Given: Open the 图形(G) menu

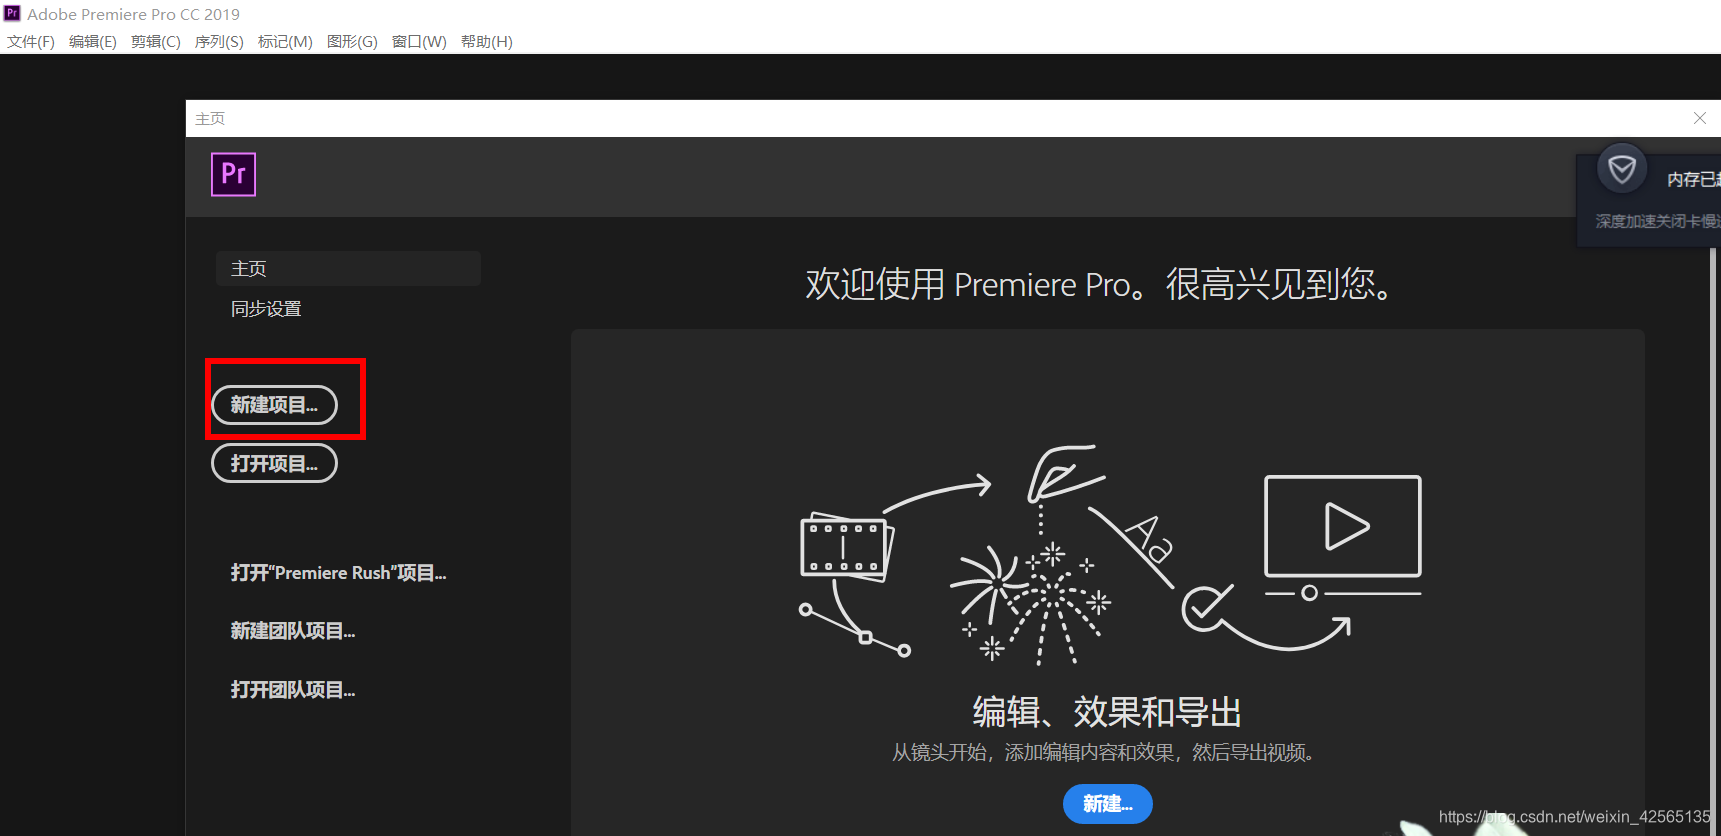Looking at the screenshot, I should (352, 41).
